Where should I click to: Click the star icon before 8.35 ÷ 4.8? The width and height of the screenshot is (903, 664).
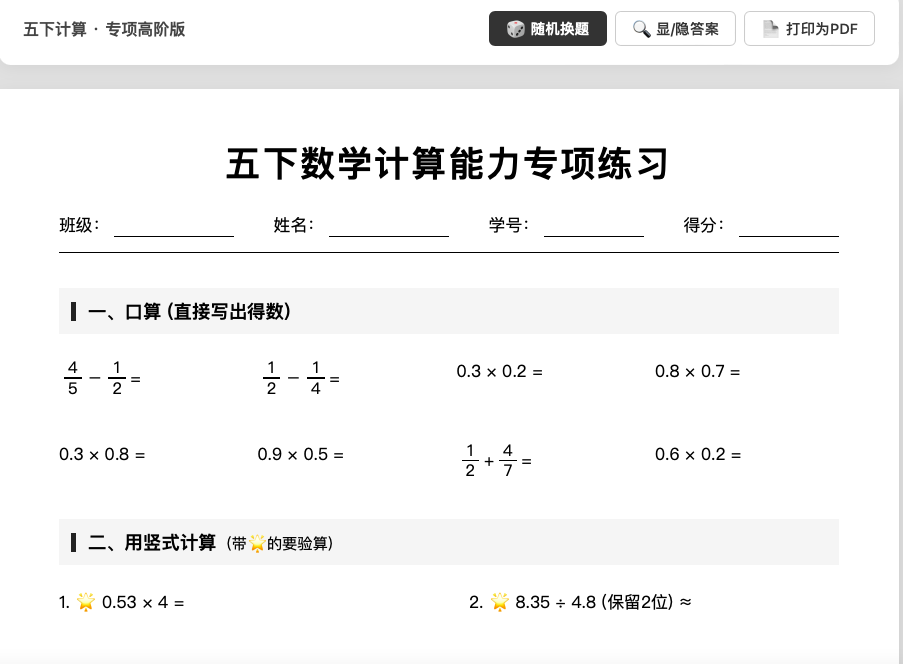coord(500,602)
